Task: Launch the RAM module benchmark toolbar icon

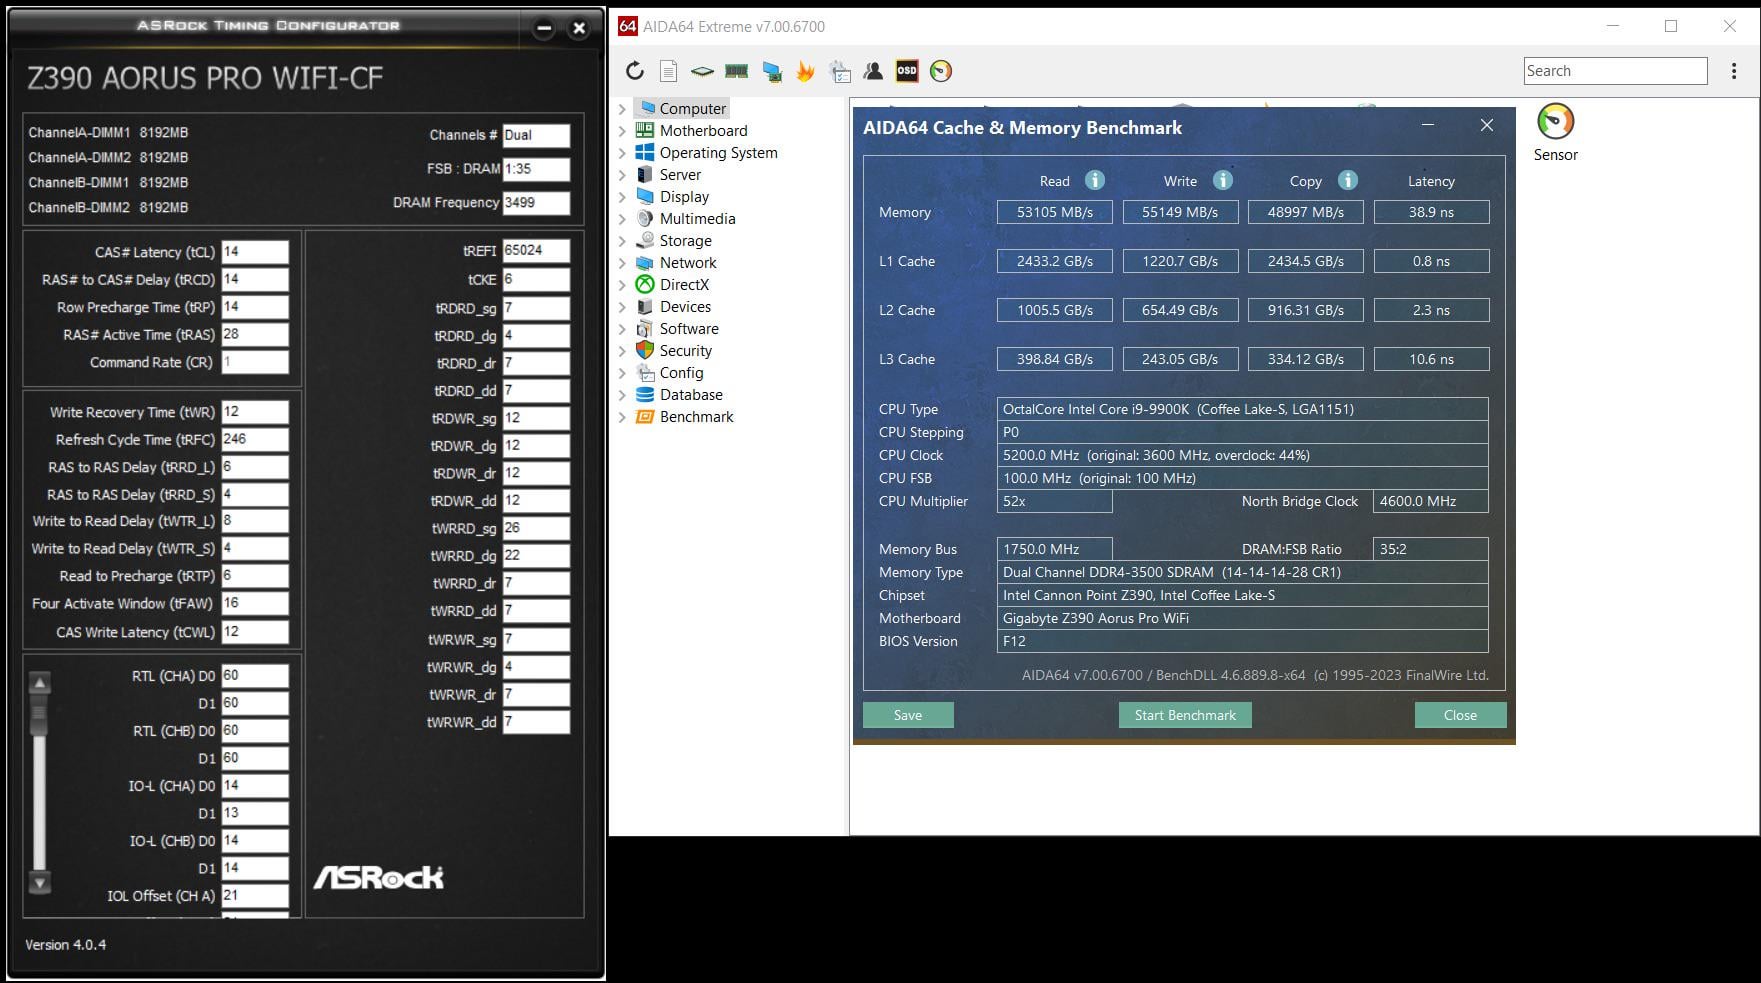Action: coord(736,71)
